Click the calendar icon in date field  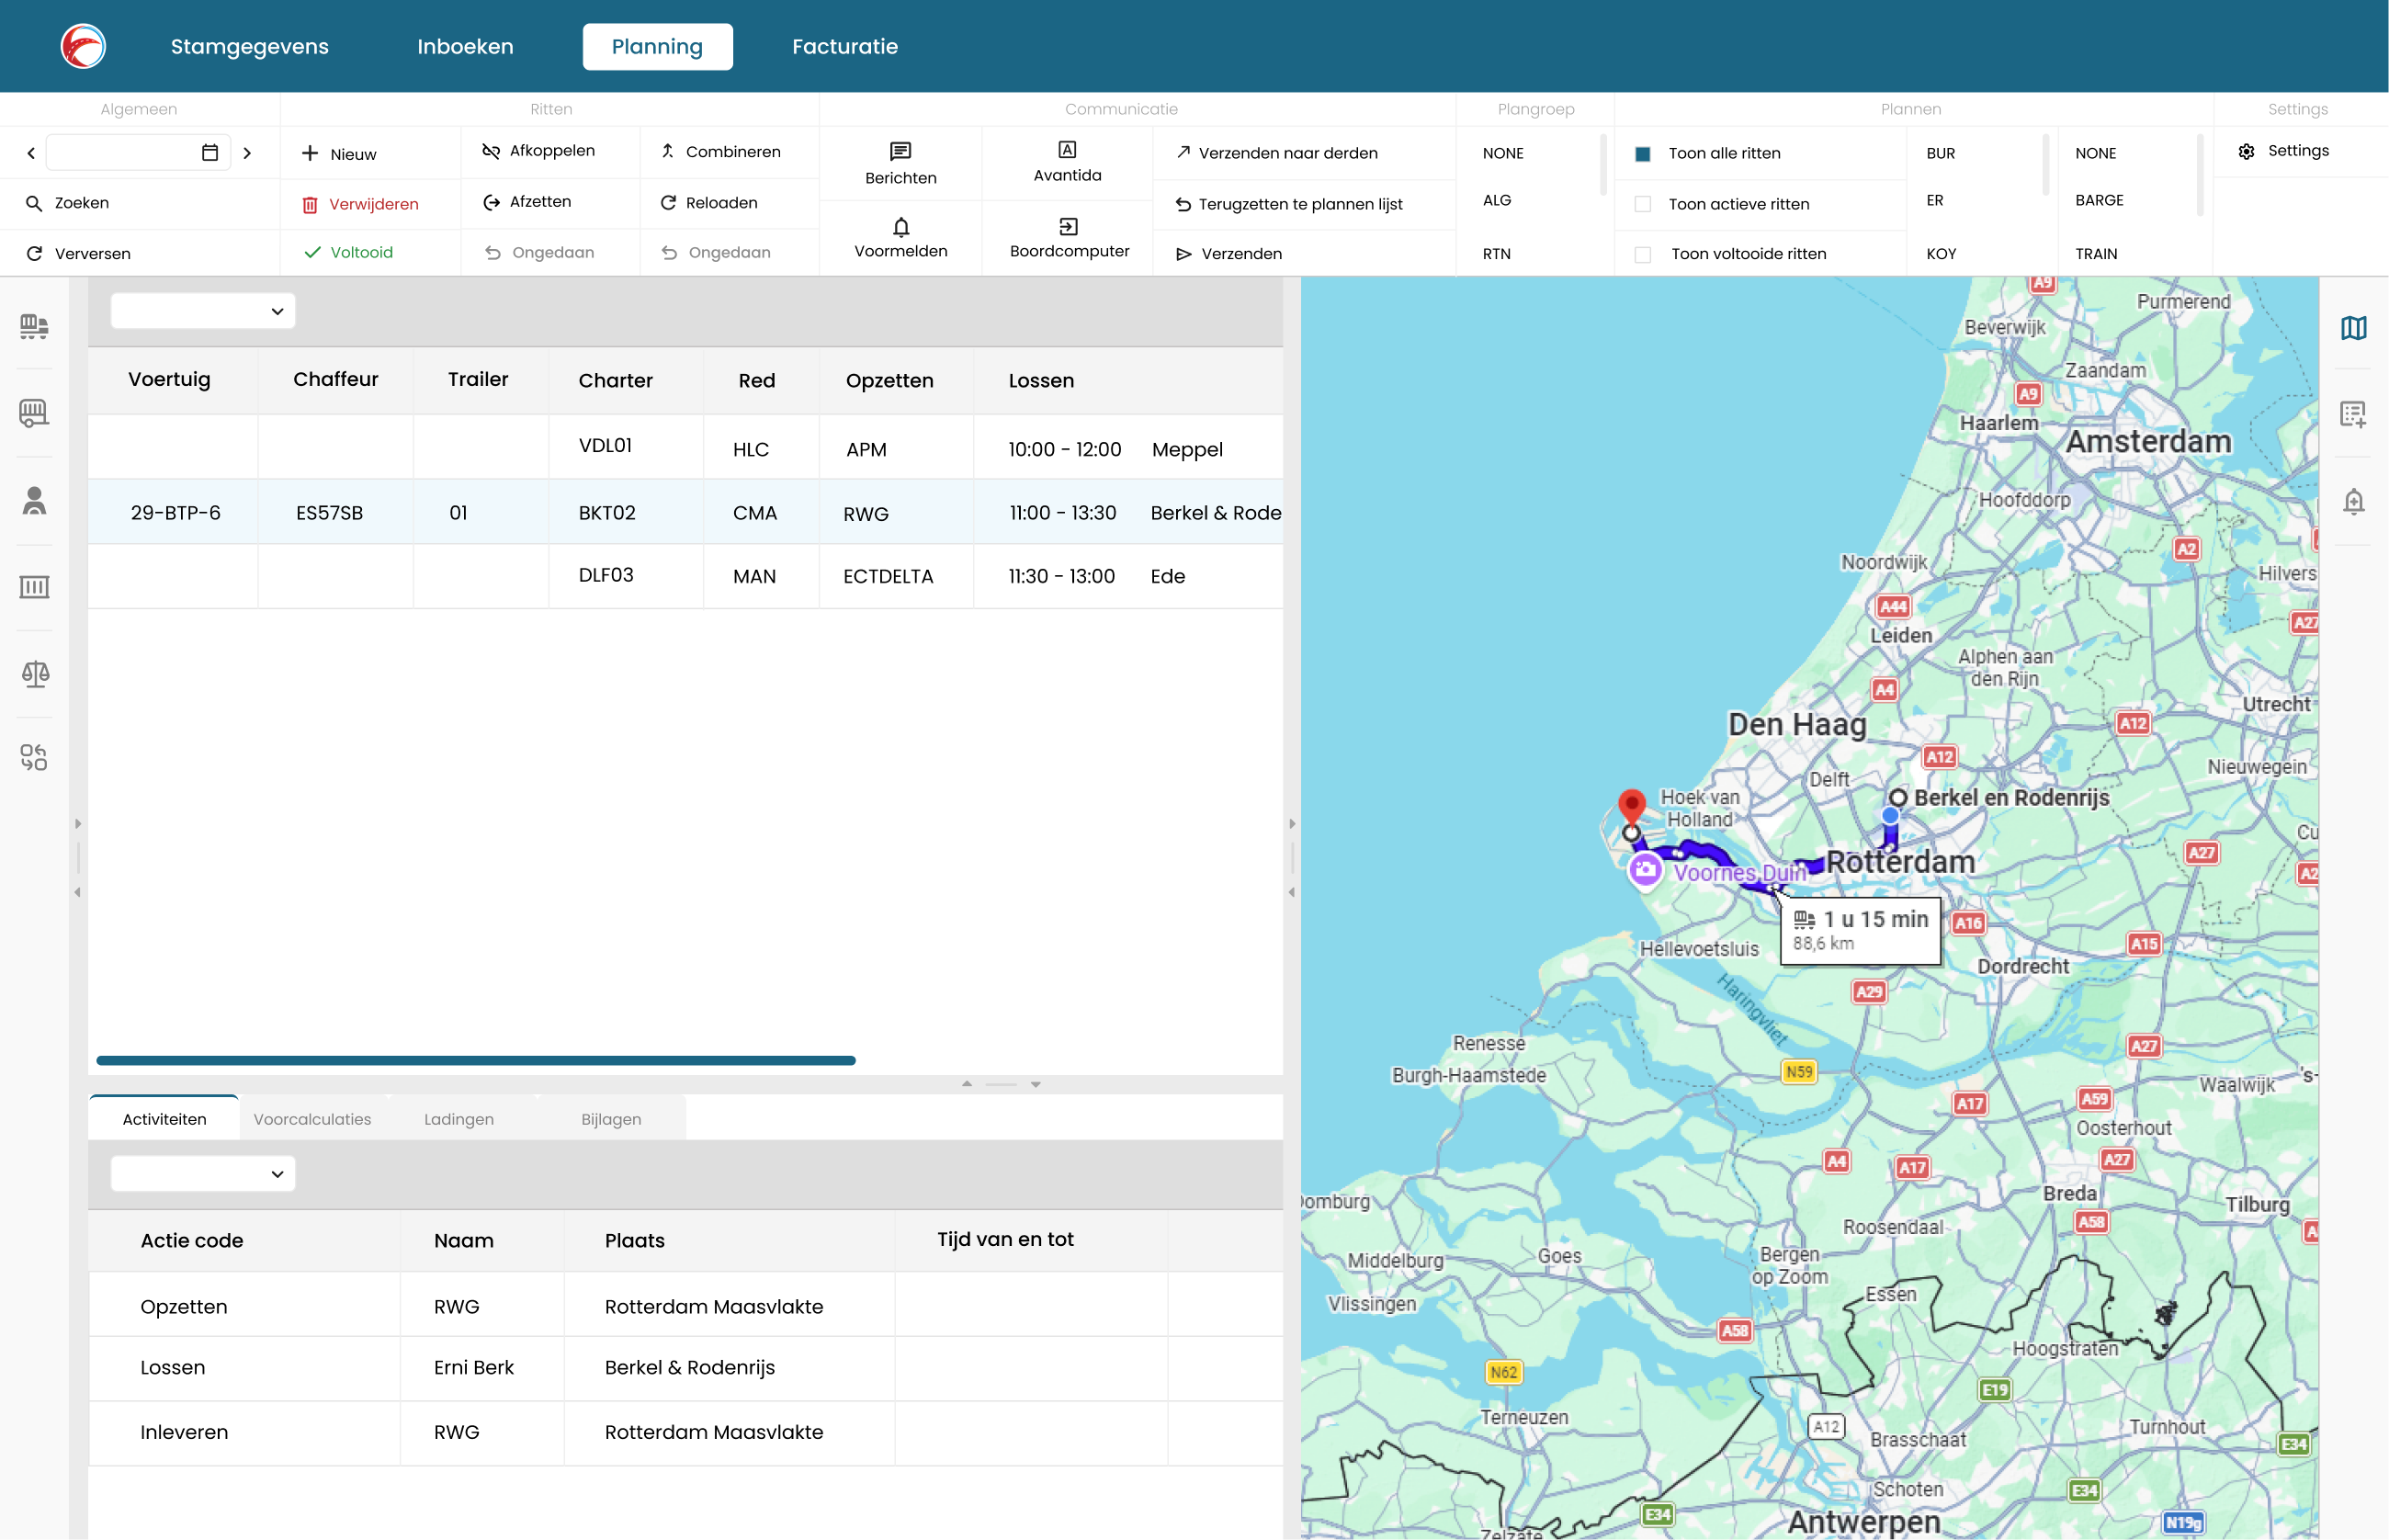pos(210,153)
